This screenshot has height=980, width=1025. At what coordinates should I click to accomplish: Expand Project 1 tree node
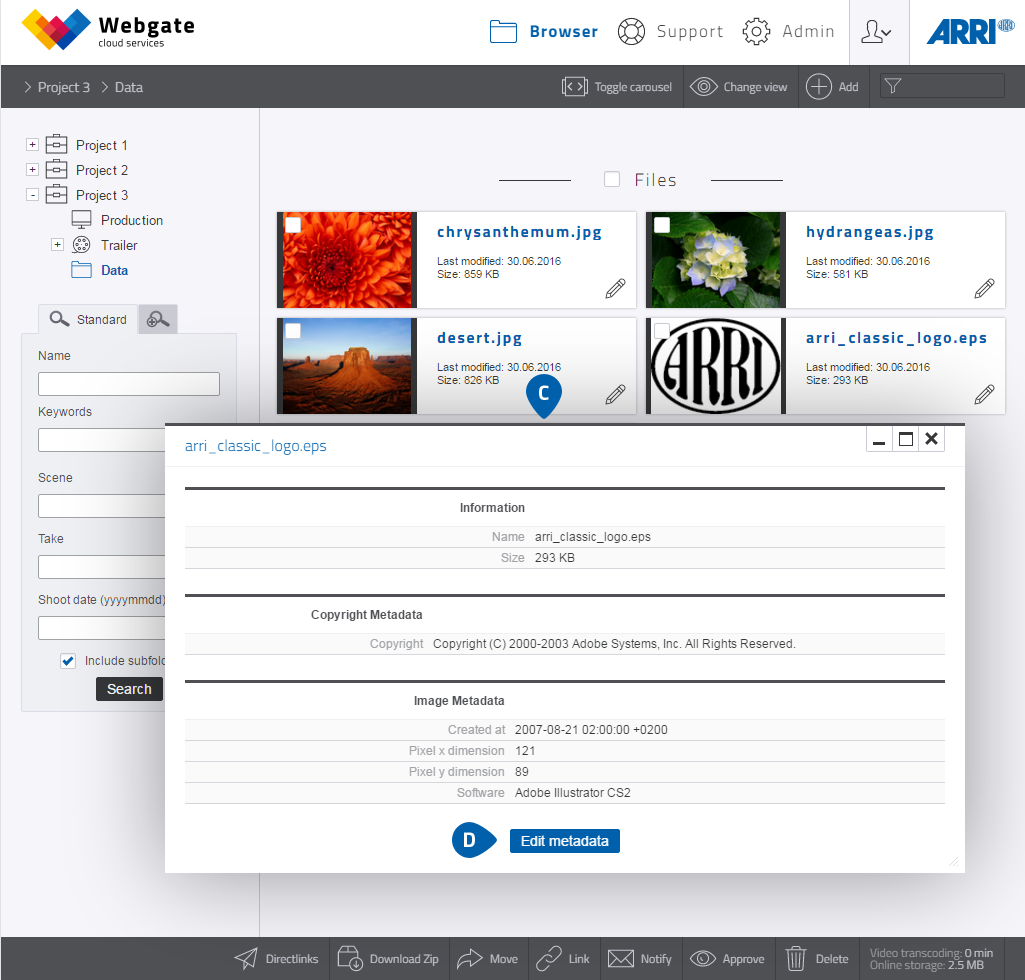pyautogui.click(x=32, y=144)
